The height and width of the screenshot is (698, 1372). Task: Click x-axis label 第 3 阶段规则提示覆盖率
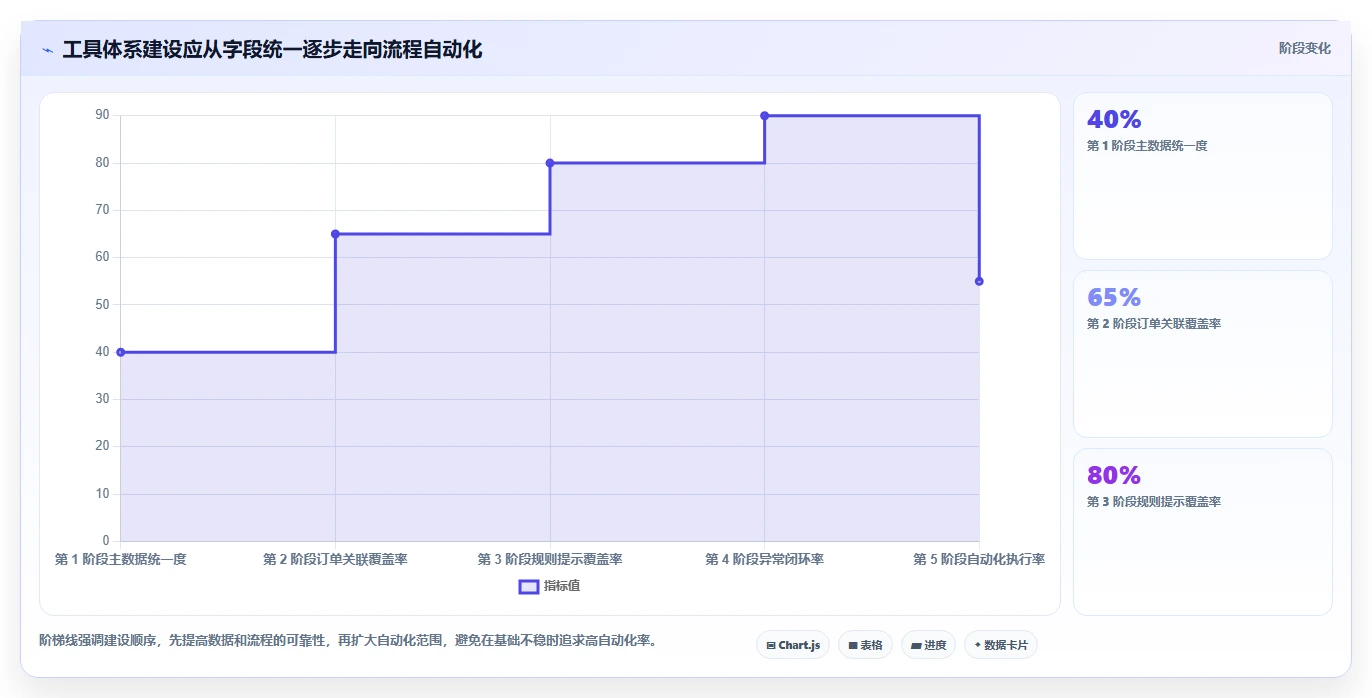[550, 559]
